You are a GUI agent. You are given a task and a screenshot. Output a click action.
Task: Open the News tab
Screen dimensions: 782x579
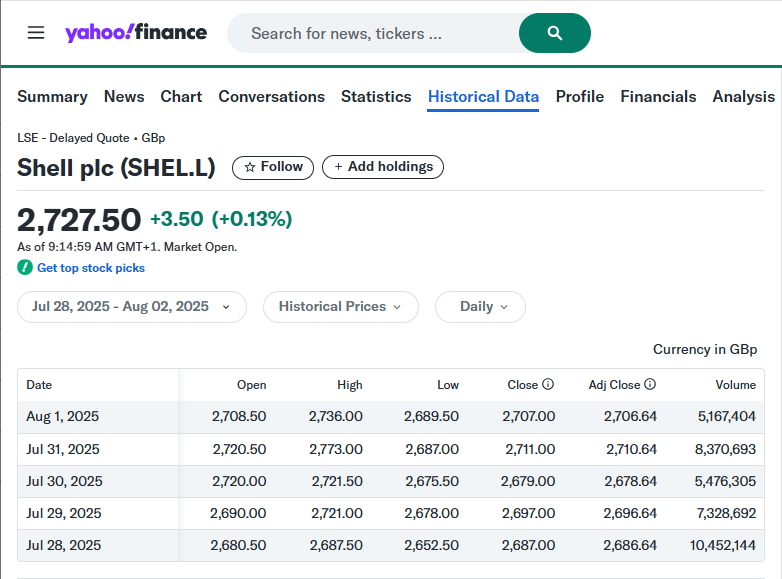pyautogui.click(x=124, y=96)
